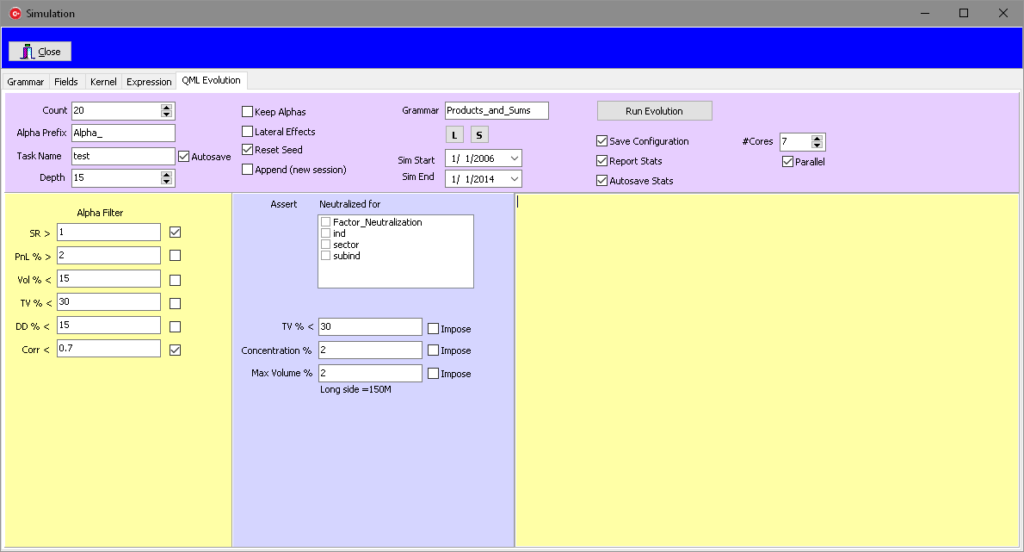Enable Impose for Concentration %
This screenshot has width=1024, height=552.
[x=433, y=350]
